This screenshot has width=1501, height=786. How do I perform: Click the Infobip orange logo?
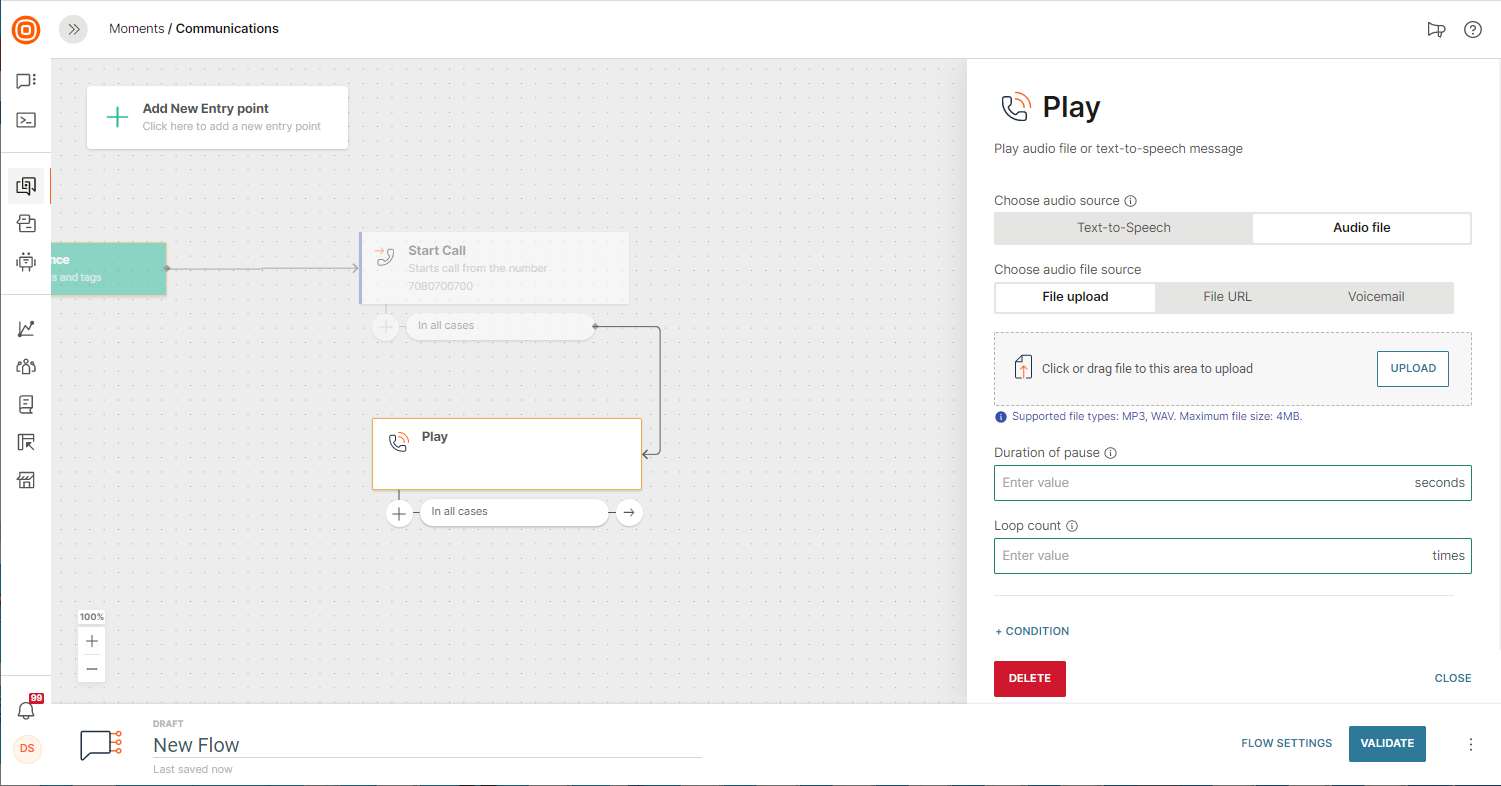[26, 30]
